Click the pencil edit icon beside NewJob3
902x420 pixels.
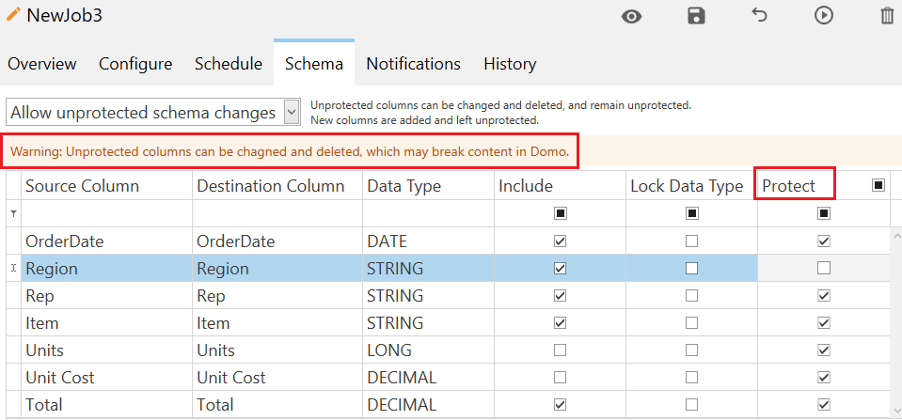13,15
